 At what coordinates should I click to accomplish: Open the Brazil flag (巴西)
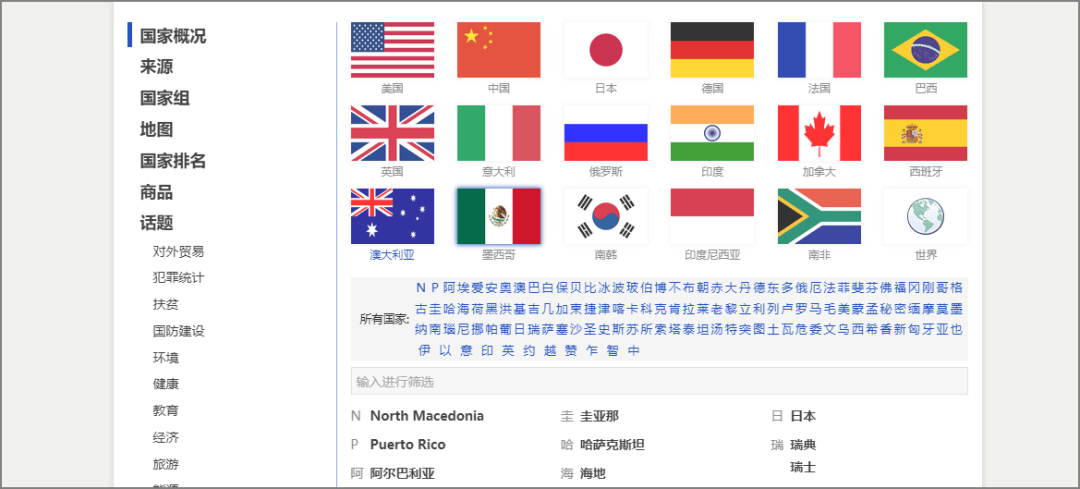click(x=926, y=50)
